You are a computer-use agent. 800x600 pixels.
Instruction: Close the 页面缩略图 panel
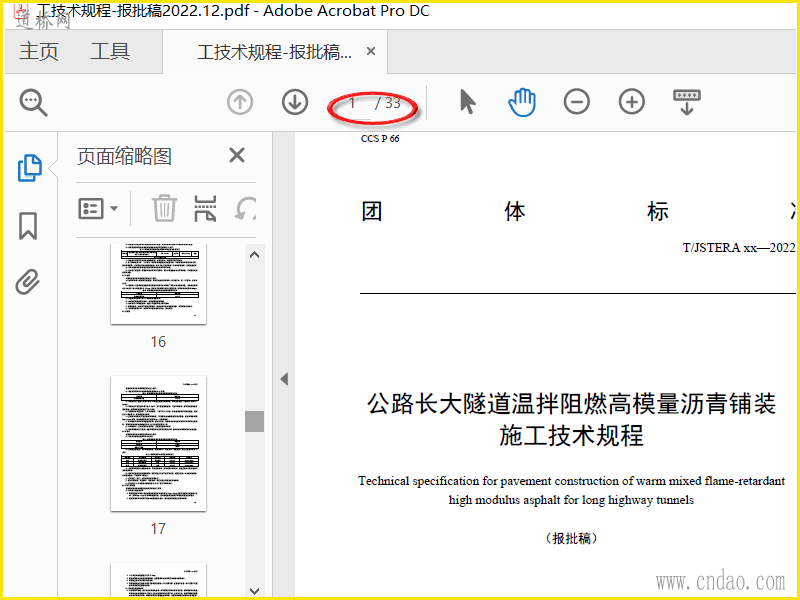click(x=237, y=155)
